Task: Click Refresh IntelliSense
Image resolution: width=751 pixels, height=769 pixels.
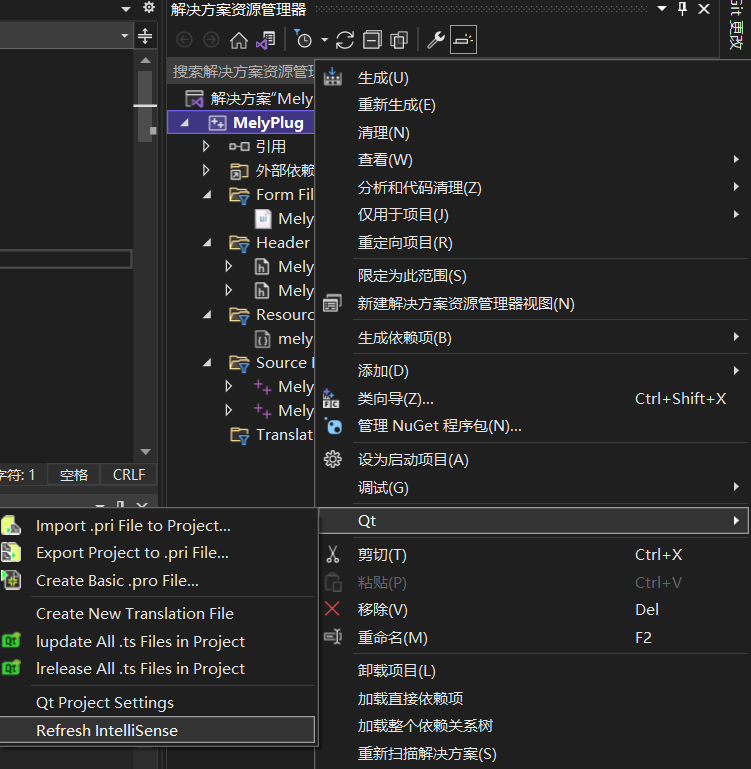Action: [157, 730]
